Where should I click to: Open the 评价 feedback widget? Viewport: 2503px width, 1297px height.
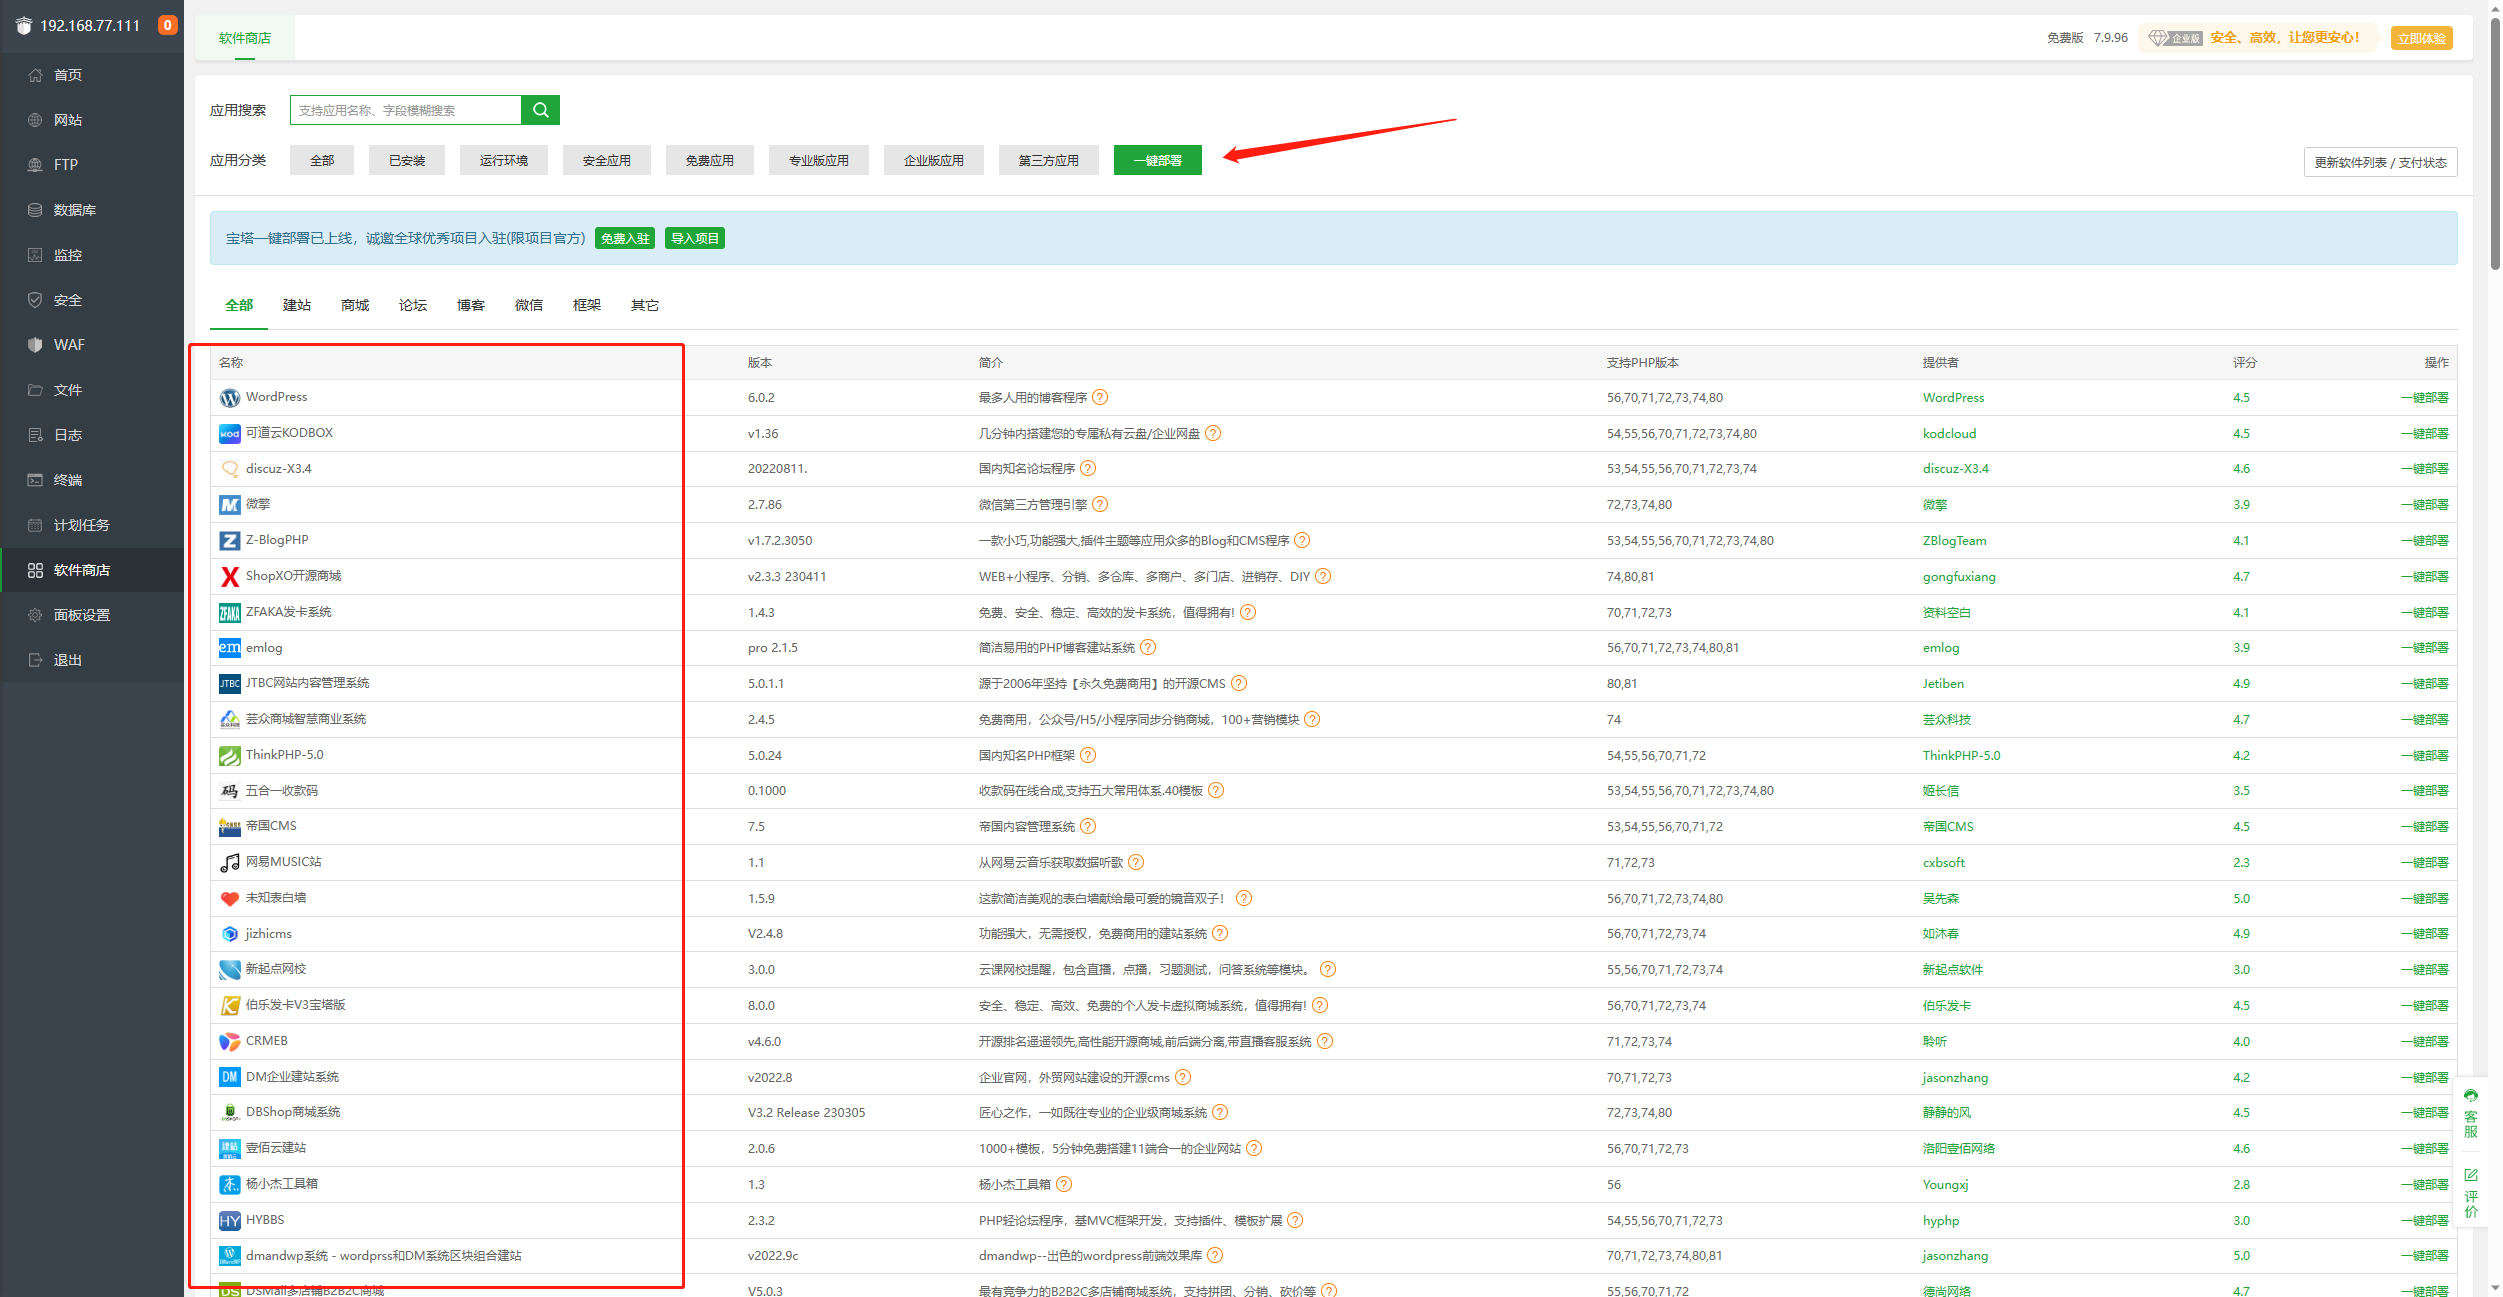coord(2471,1193)
